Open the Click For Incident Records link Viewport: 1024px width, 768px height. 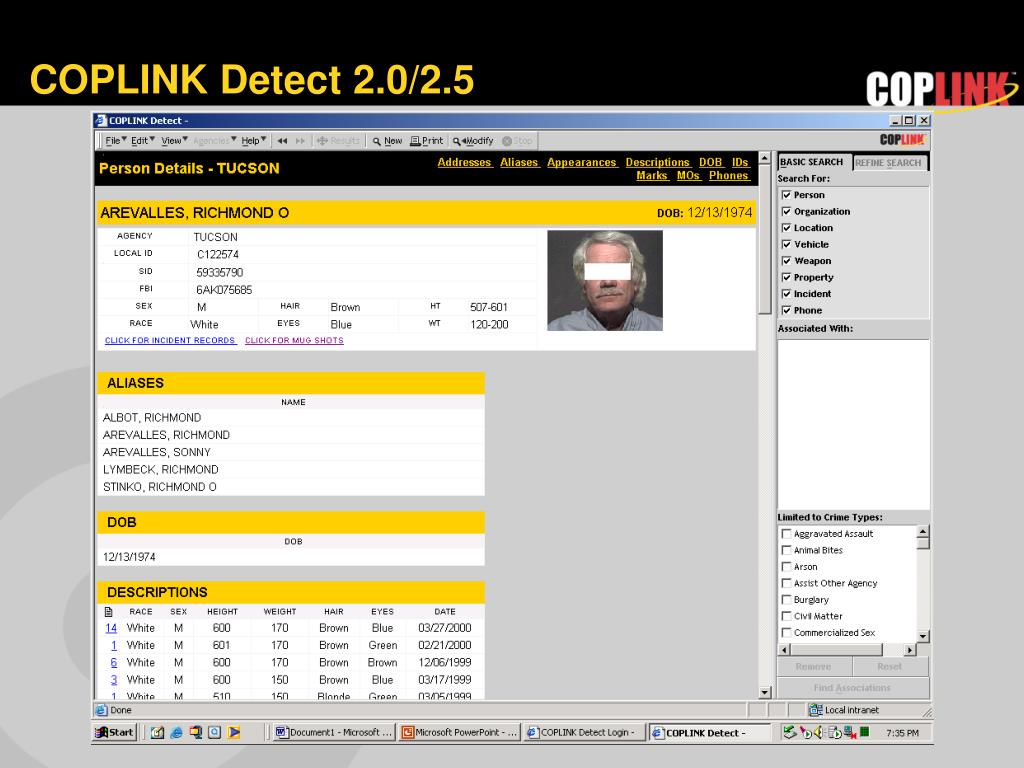tap(170, 340)
